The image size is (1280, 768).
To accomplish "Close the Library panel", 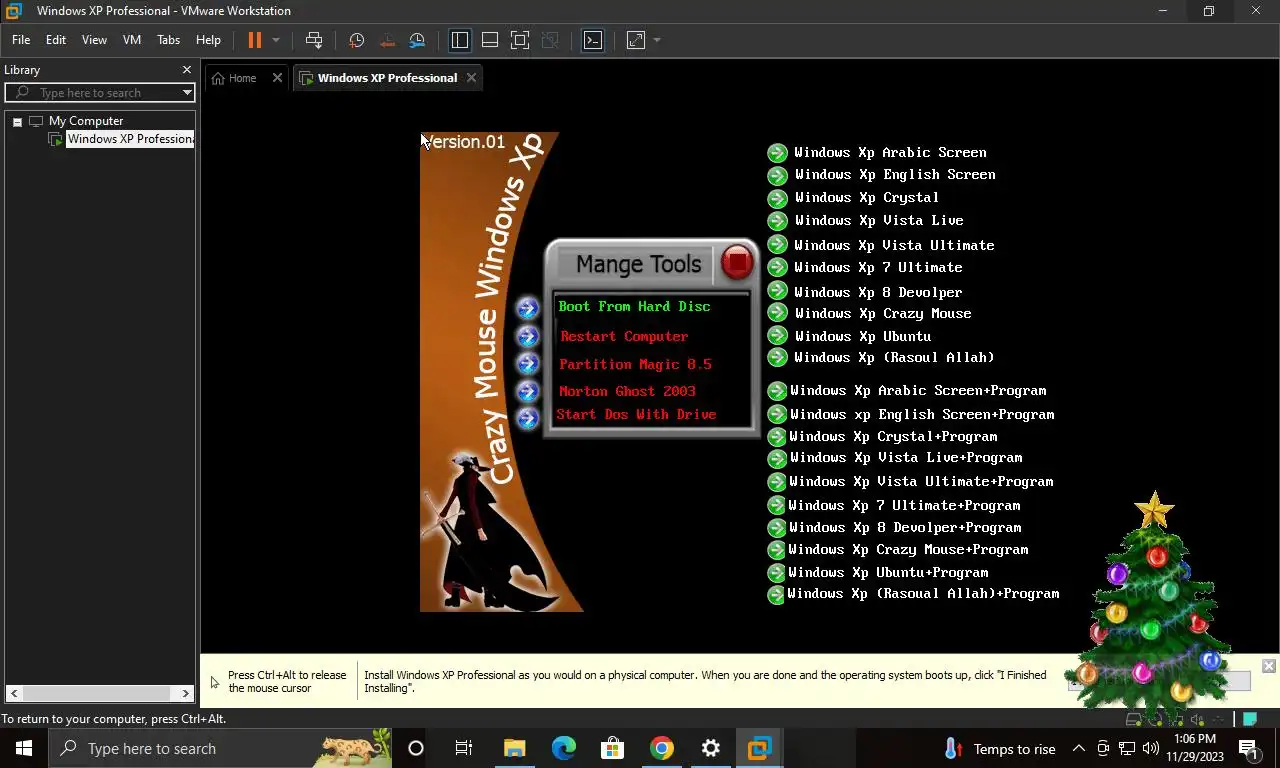I will point(186,70).
